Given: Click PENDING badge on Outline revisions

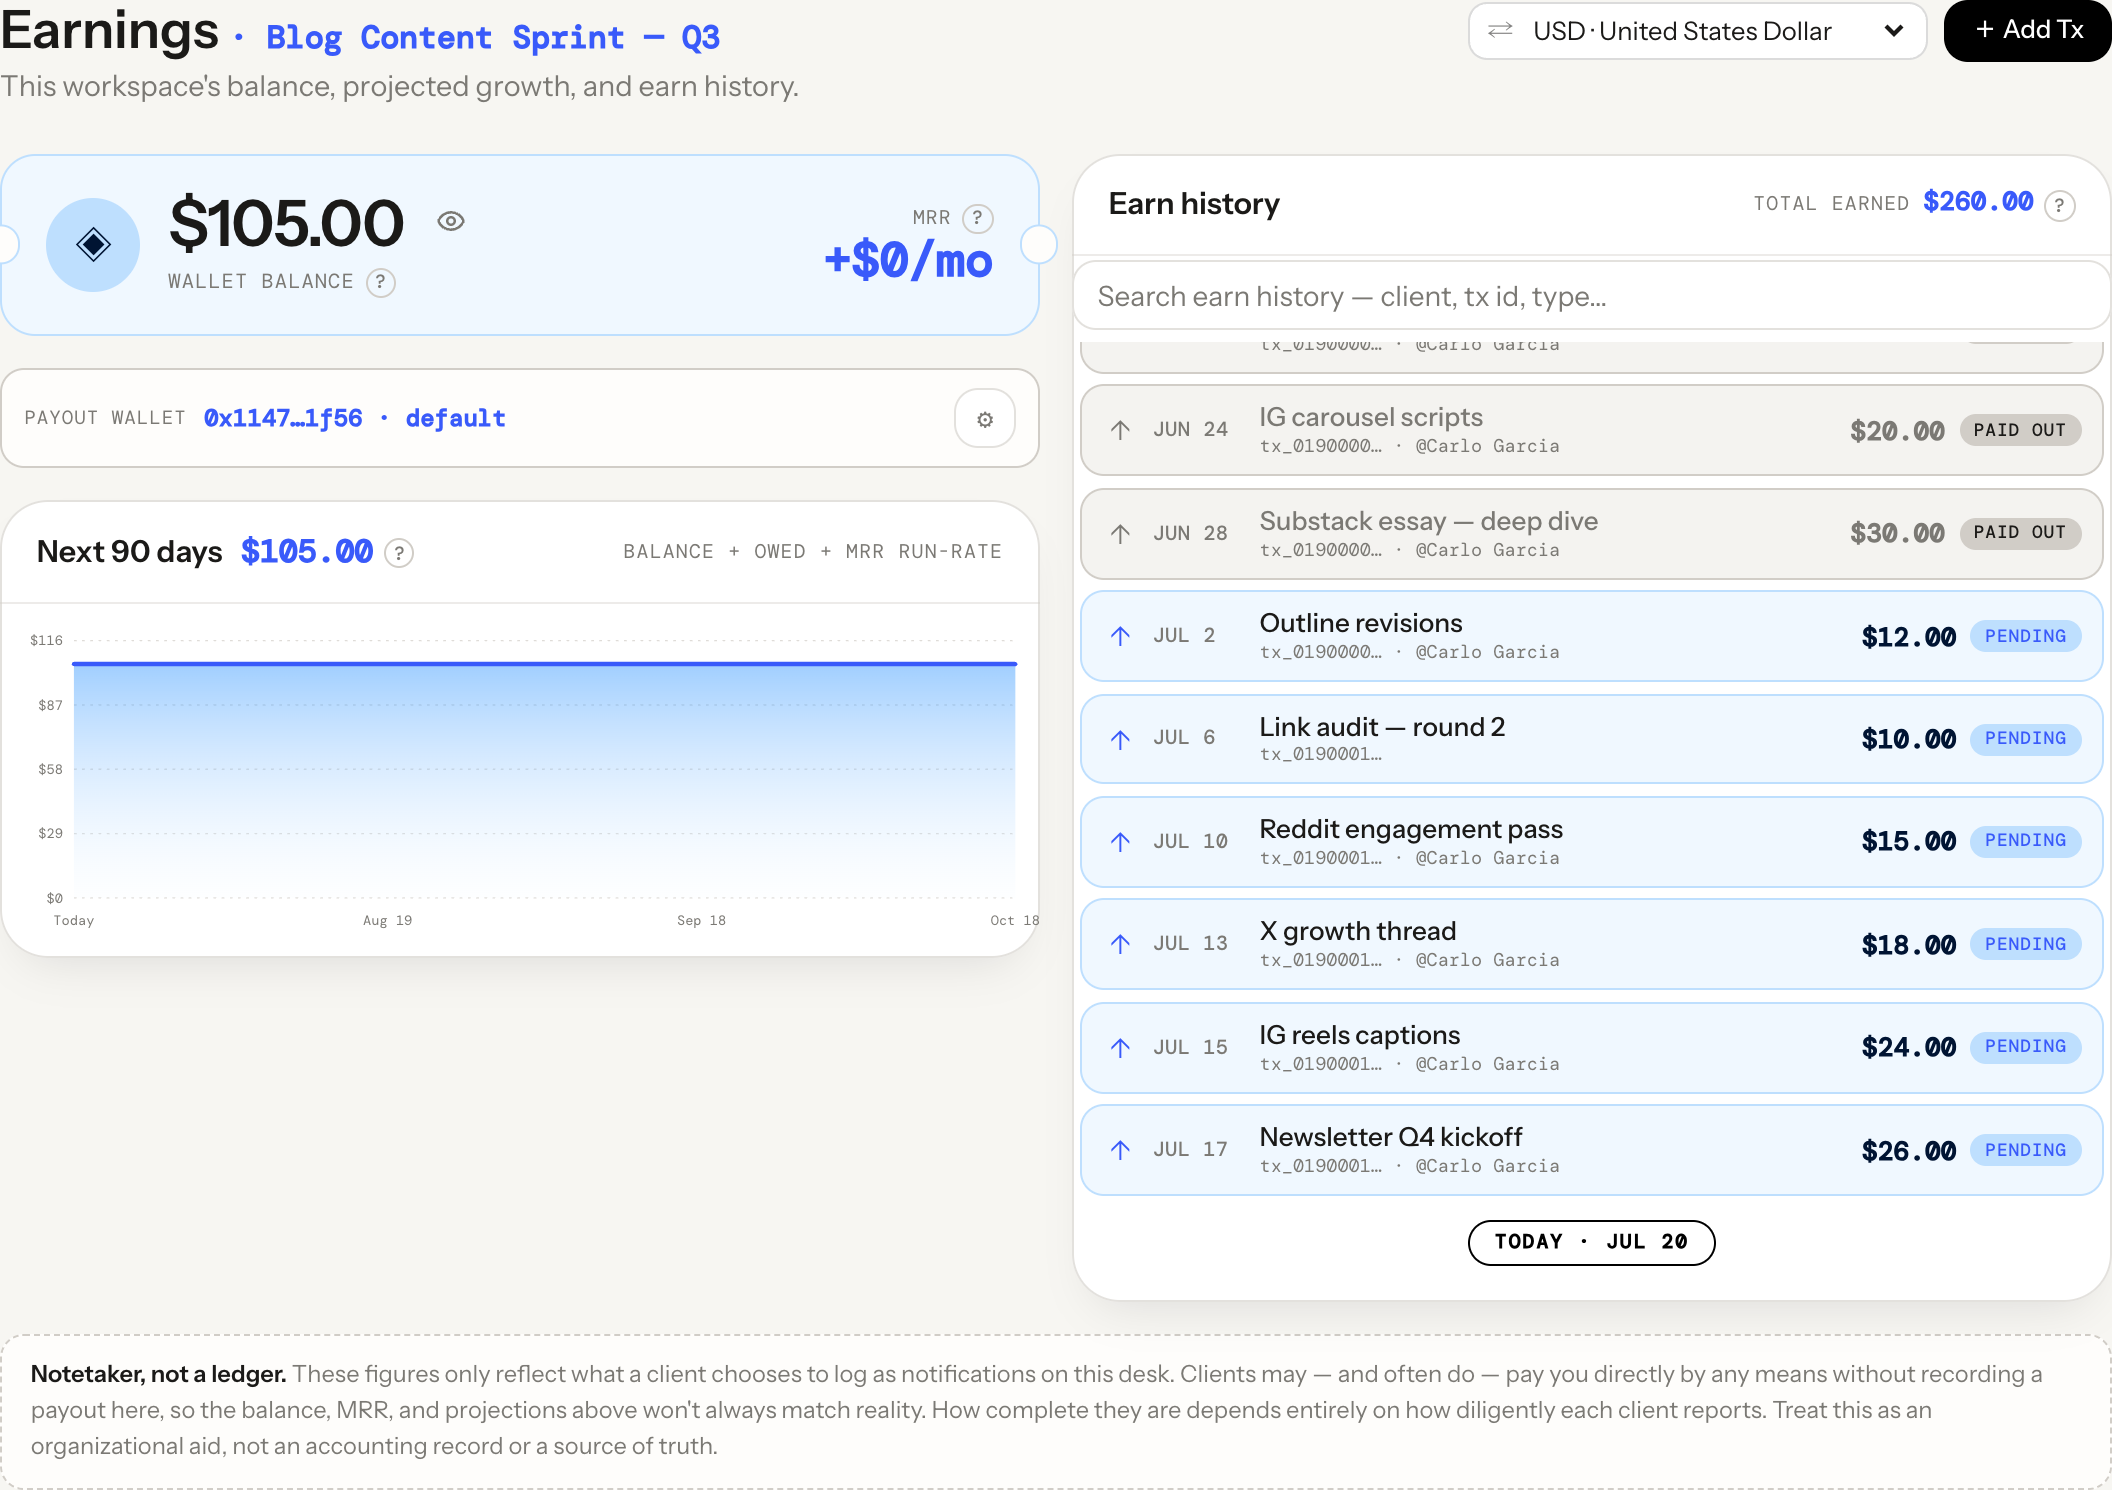Looking at the screenshot, I should (x=2025, y=636).
